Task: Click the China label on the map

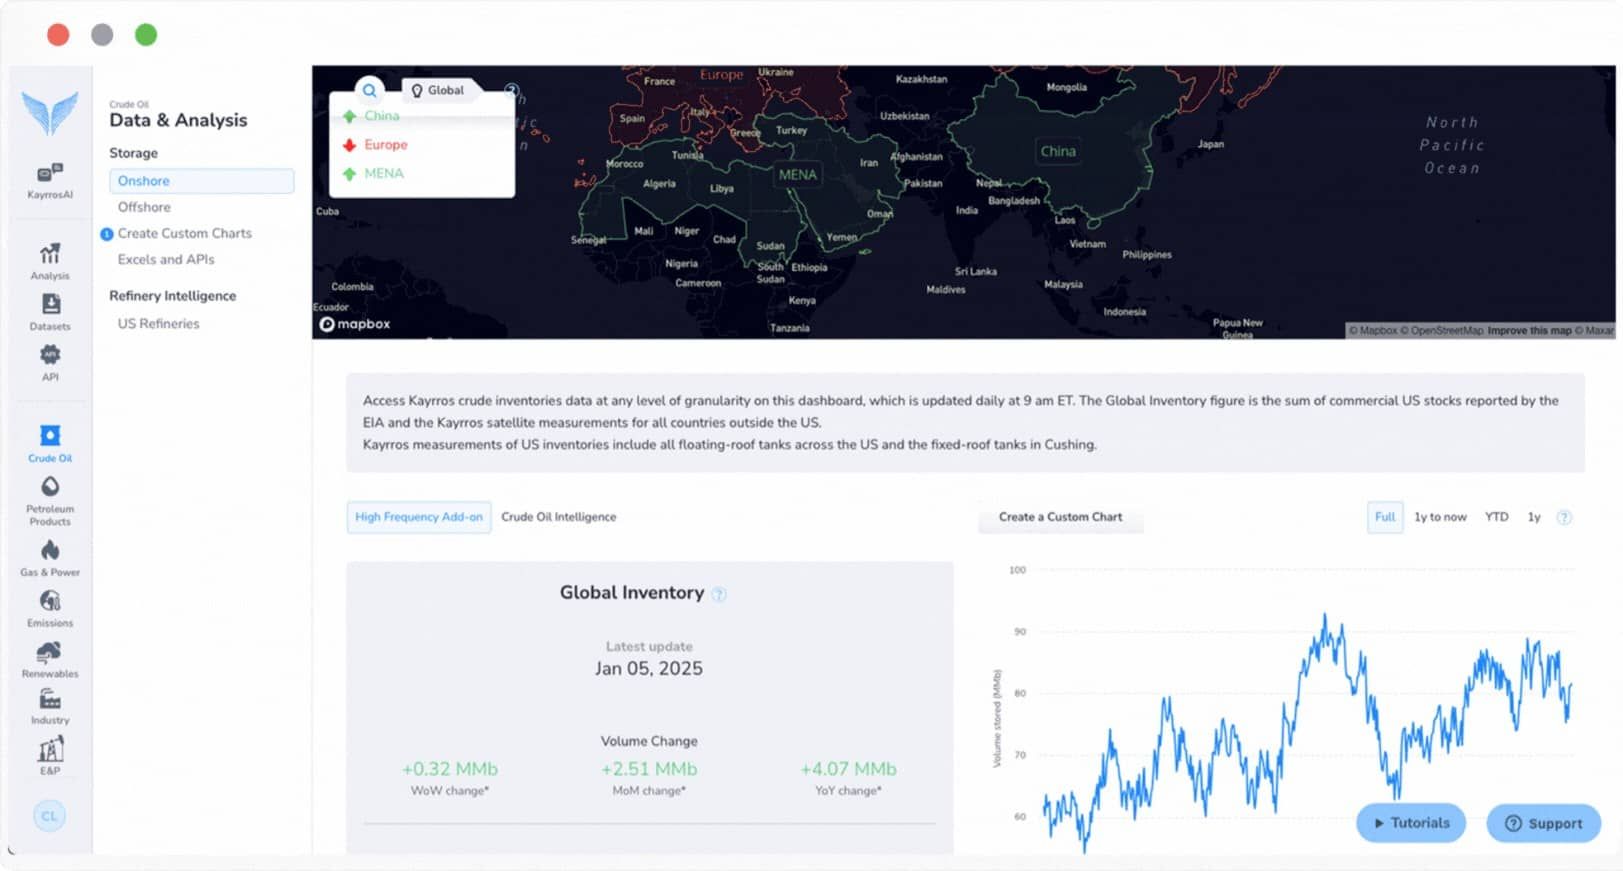Action: click(x=1058, y=152)
